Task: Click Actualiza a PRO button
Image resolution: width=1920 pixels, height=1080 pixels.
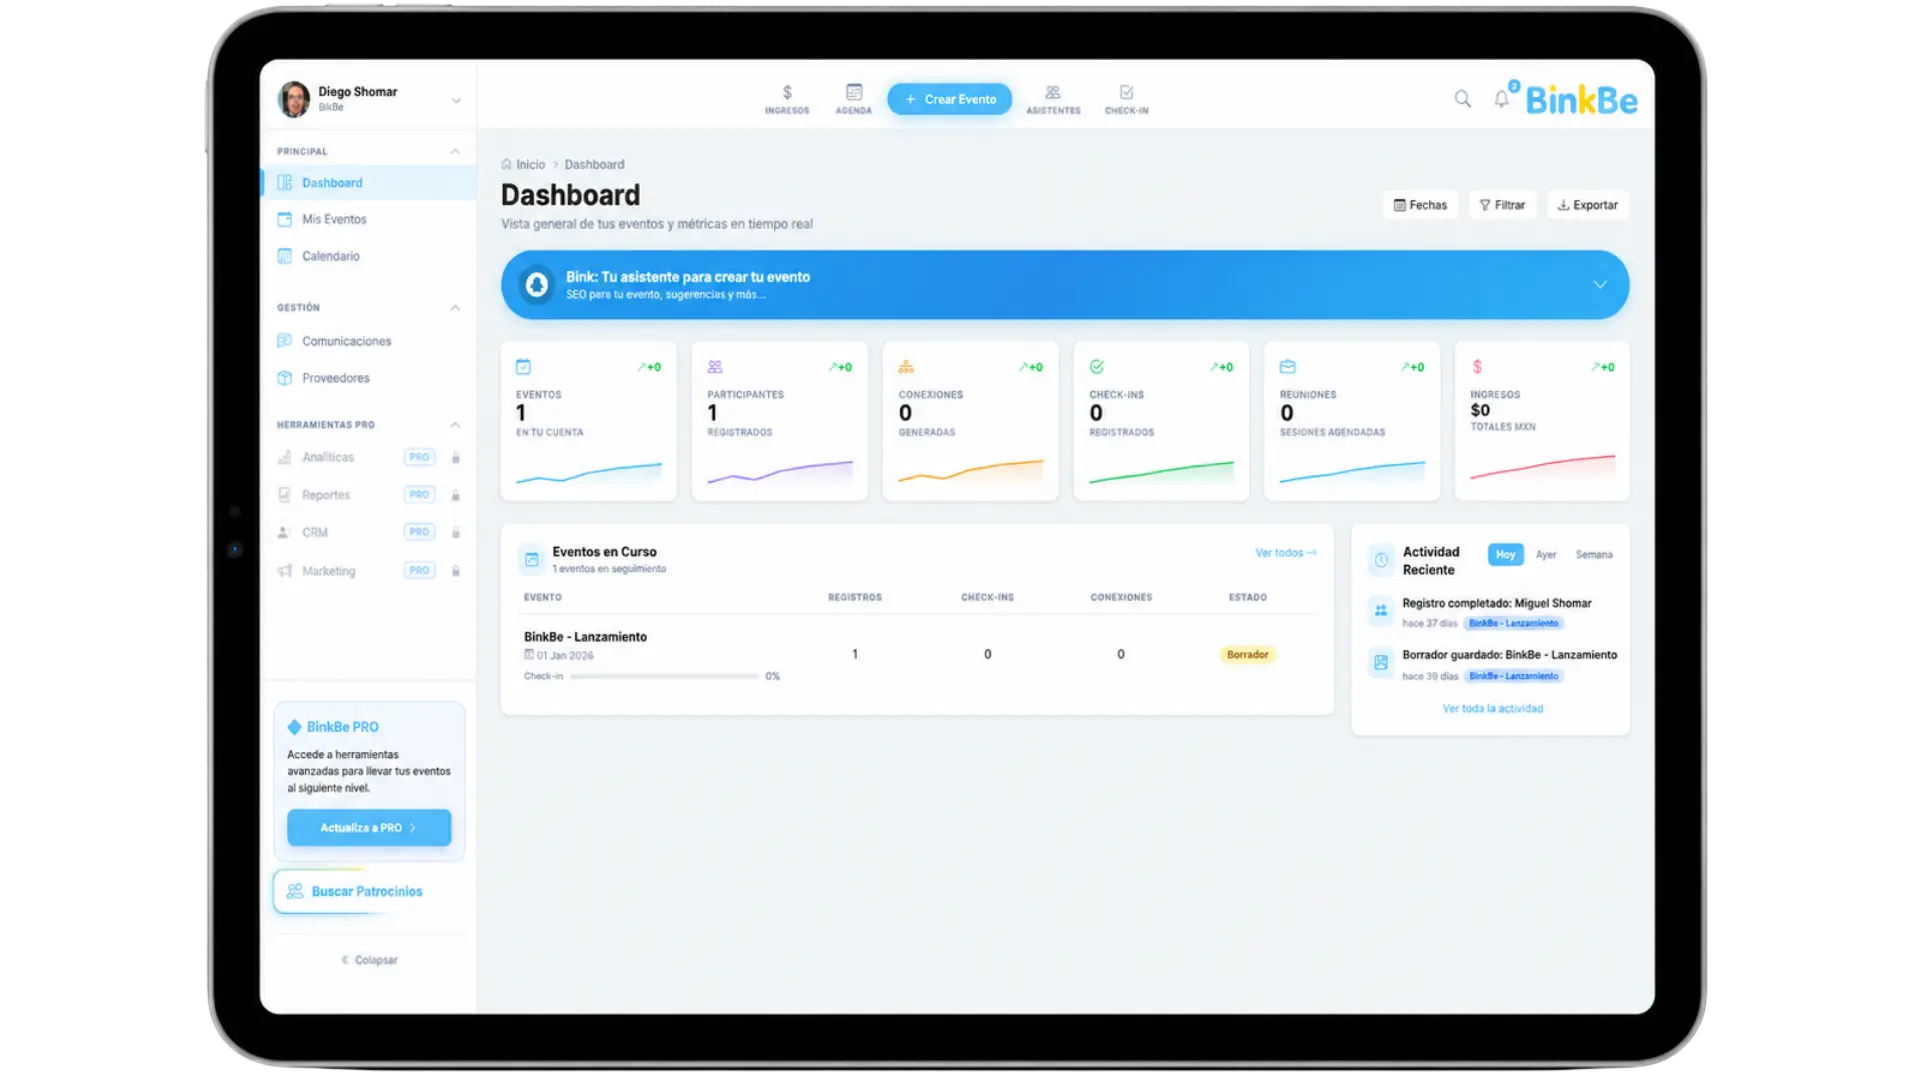Action: pos(369,828)
